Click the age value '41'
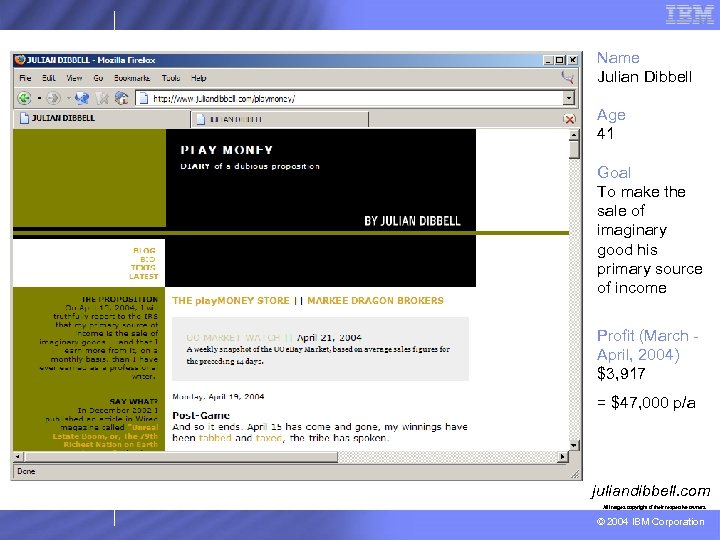Viewport: 720px width, 540px height. (x=605, y=134)
